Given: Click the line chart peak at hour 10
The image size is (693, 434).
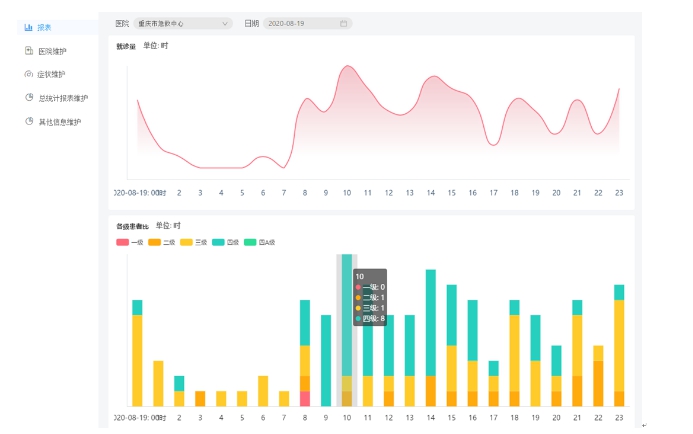Looking at the screenshot, I should (347, 67).
